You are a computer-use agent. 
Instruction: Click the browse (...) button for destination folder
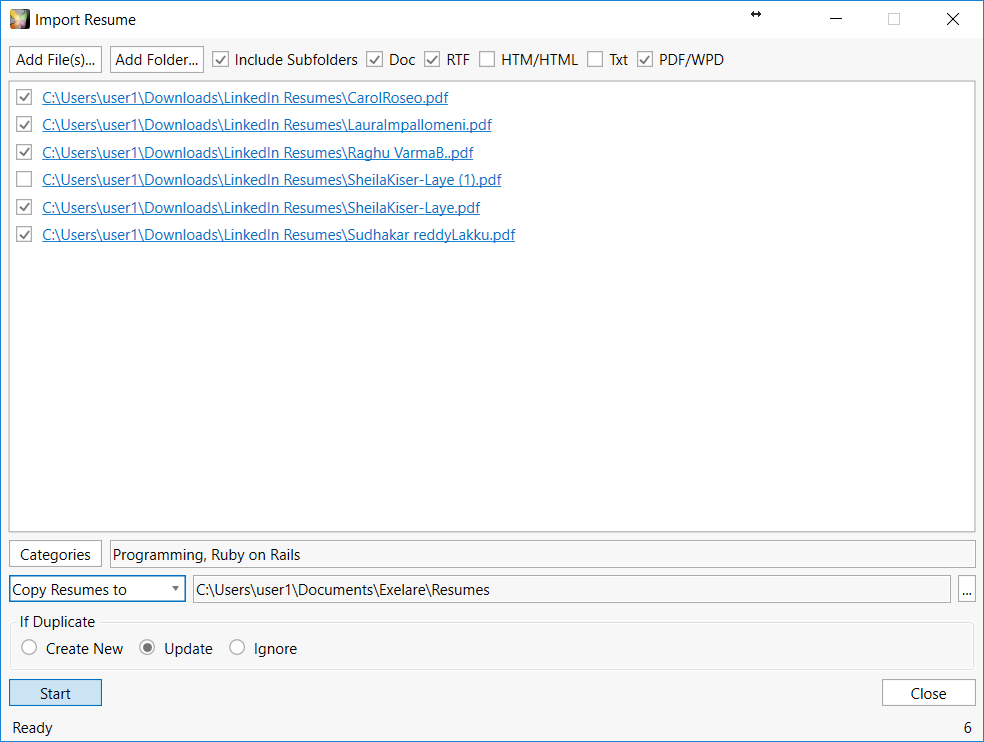[967, 589]
